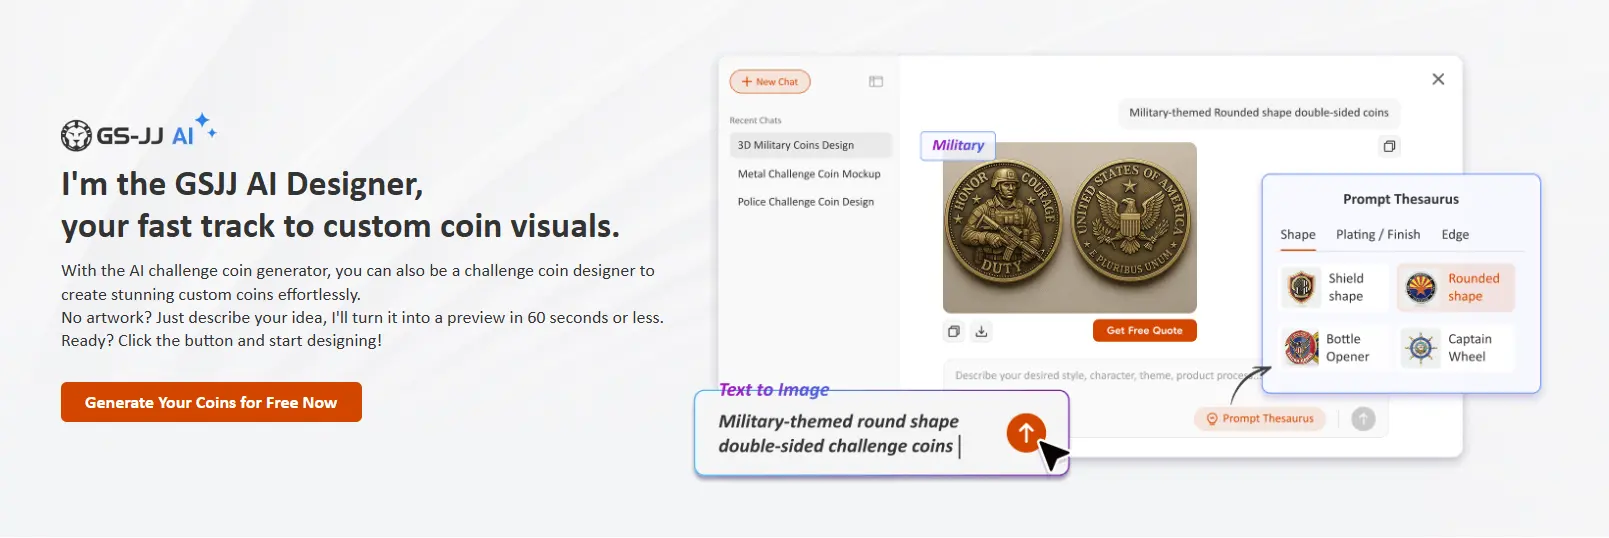The width and height of the screenshot is (1609, 538).
Task: Click the download icon below the coin image
Action: point(982,332)
